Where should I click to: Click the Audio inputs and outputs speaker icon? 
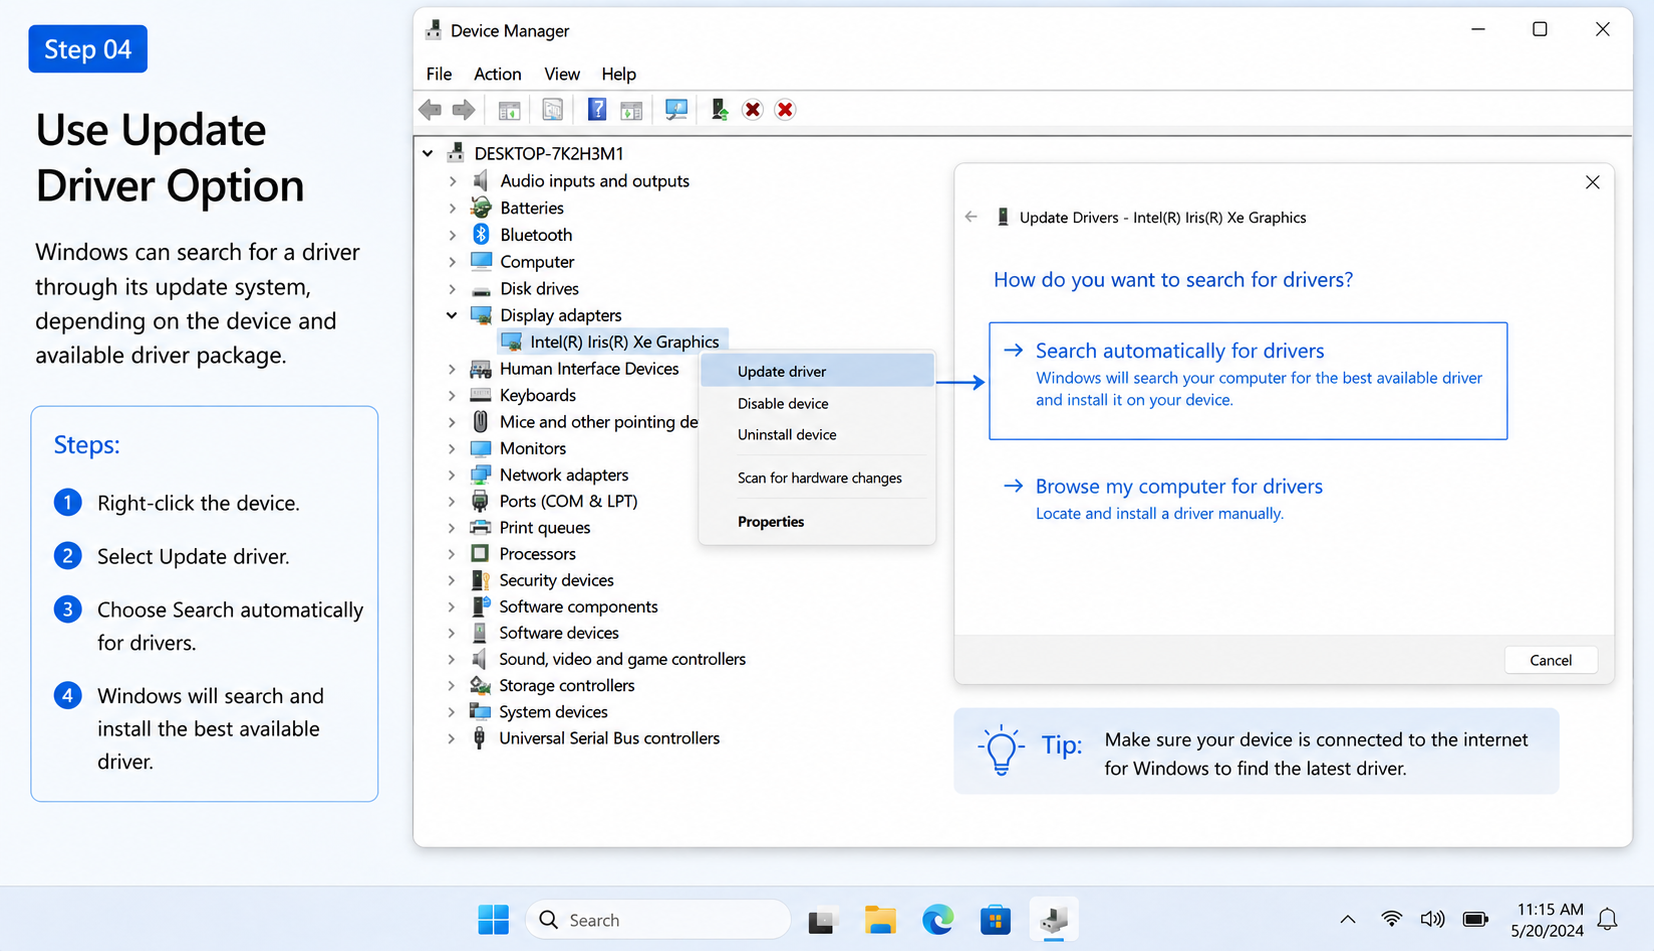coord(481,180)
